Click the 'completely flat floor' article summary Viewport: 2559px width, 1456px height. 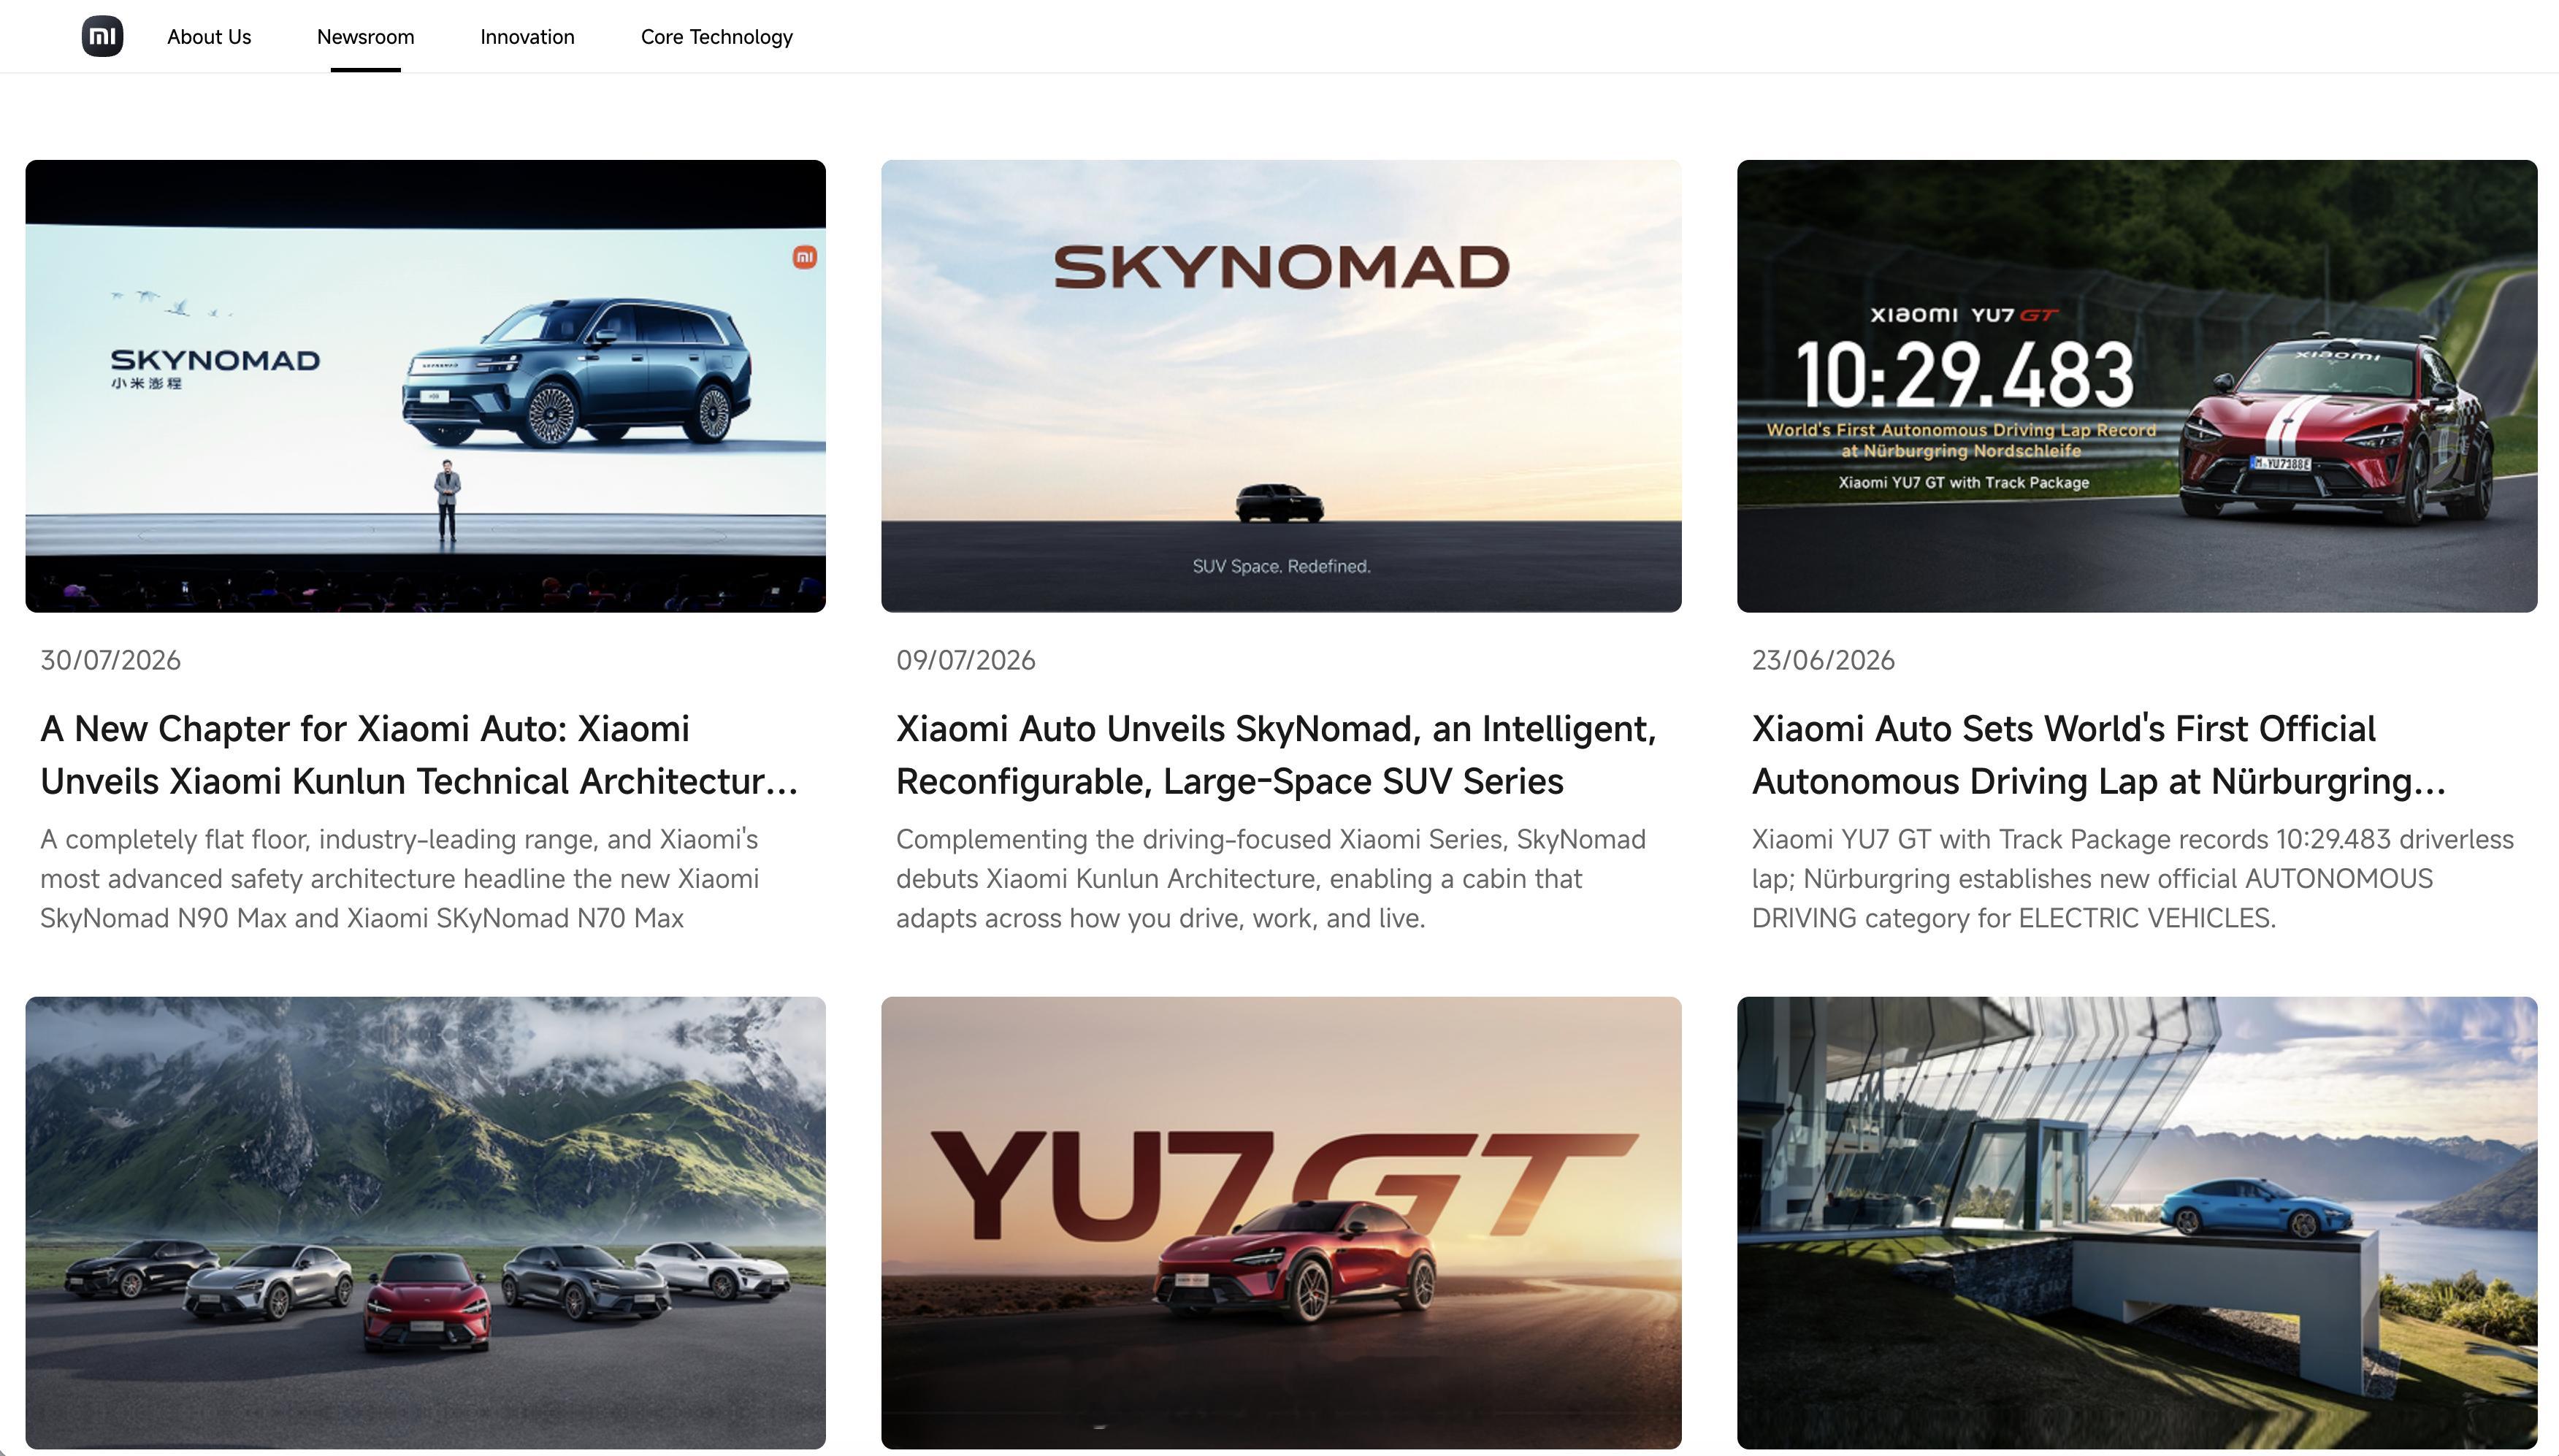point(400,879)
